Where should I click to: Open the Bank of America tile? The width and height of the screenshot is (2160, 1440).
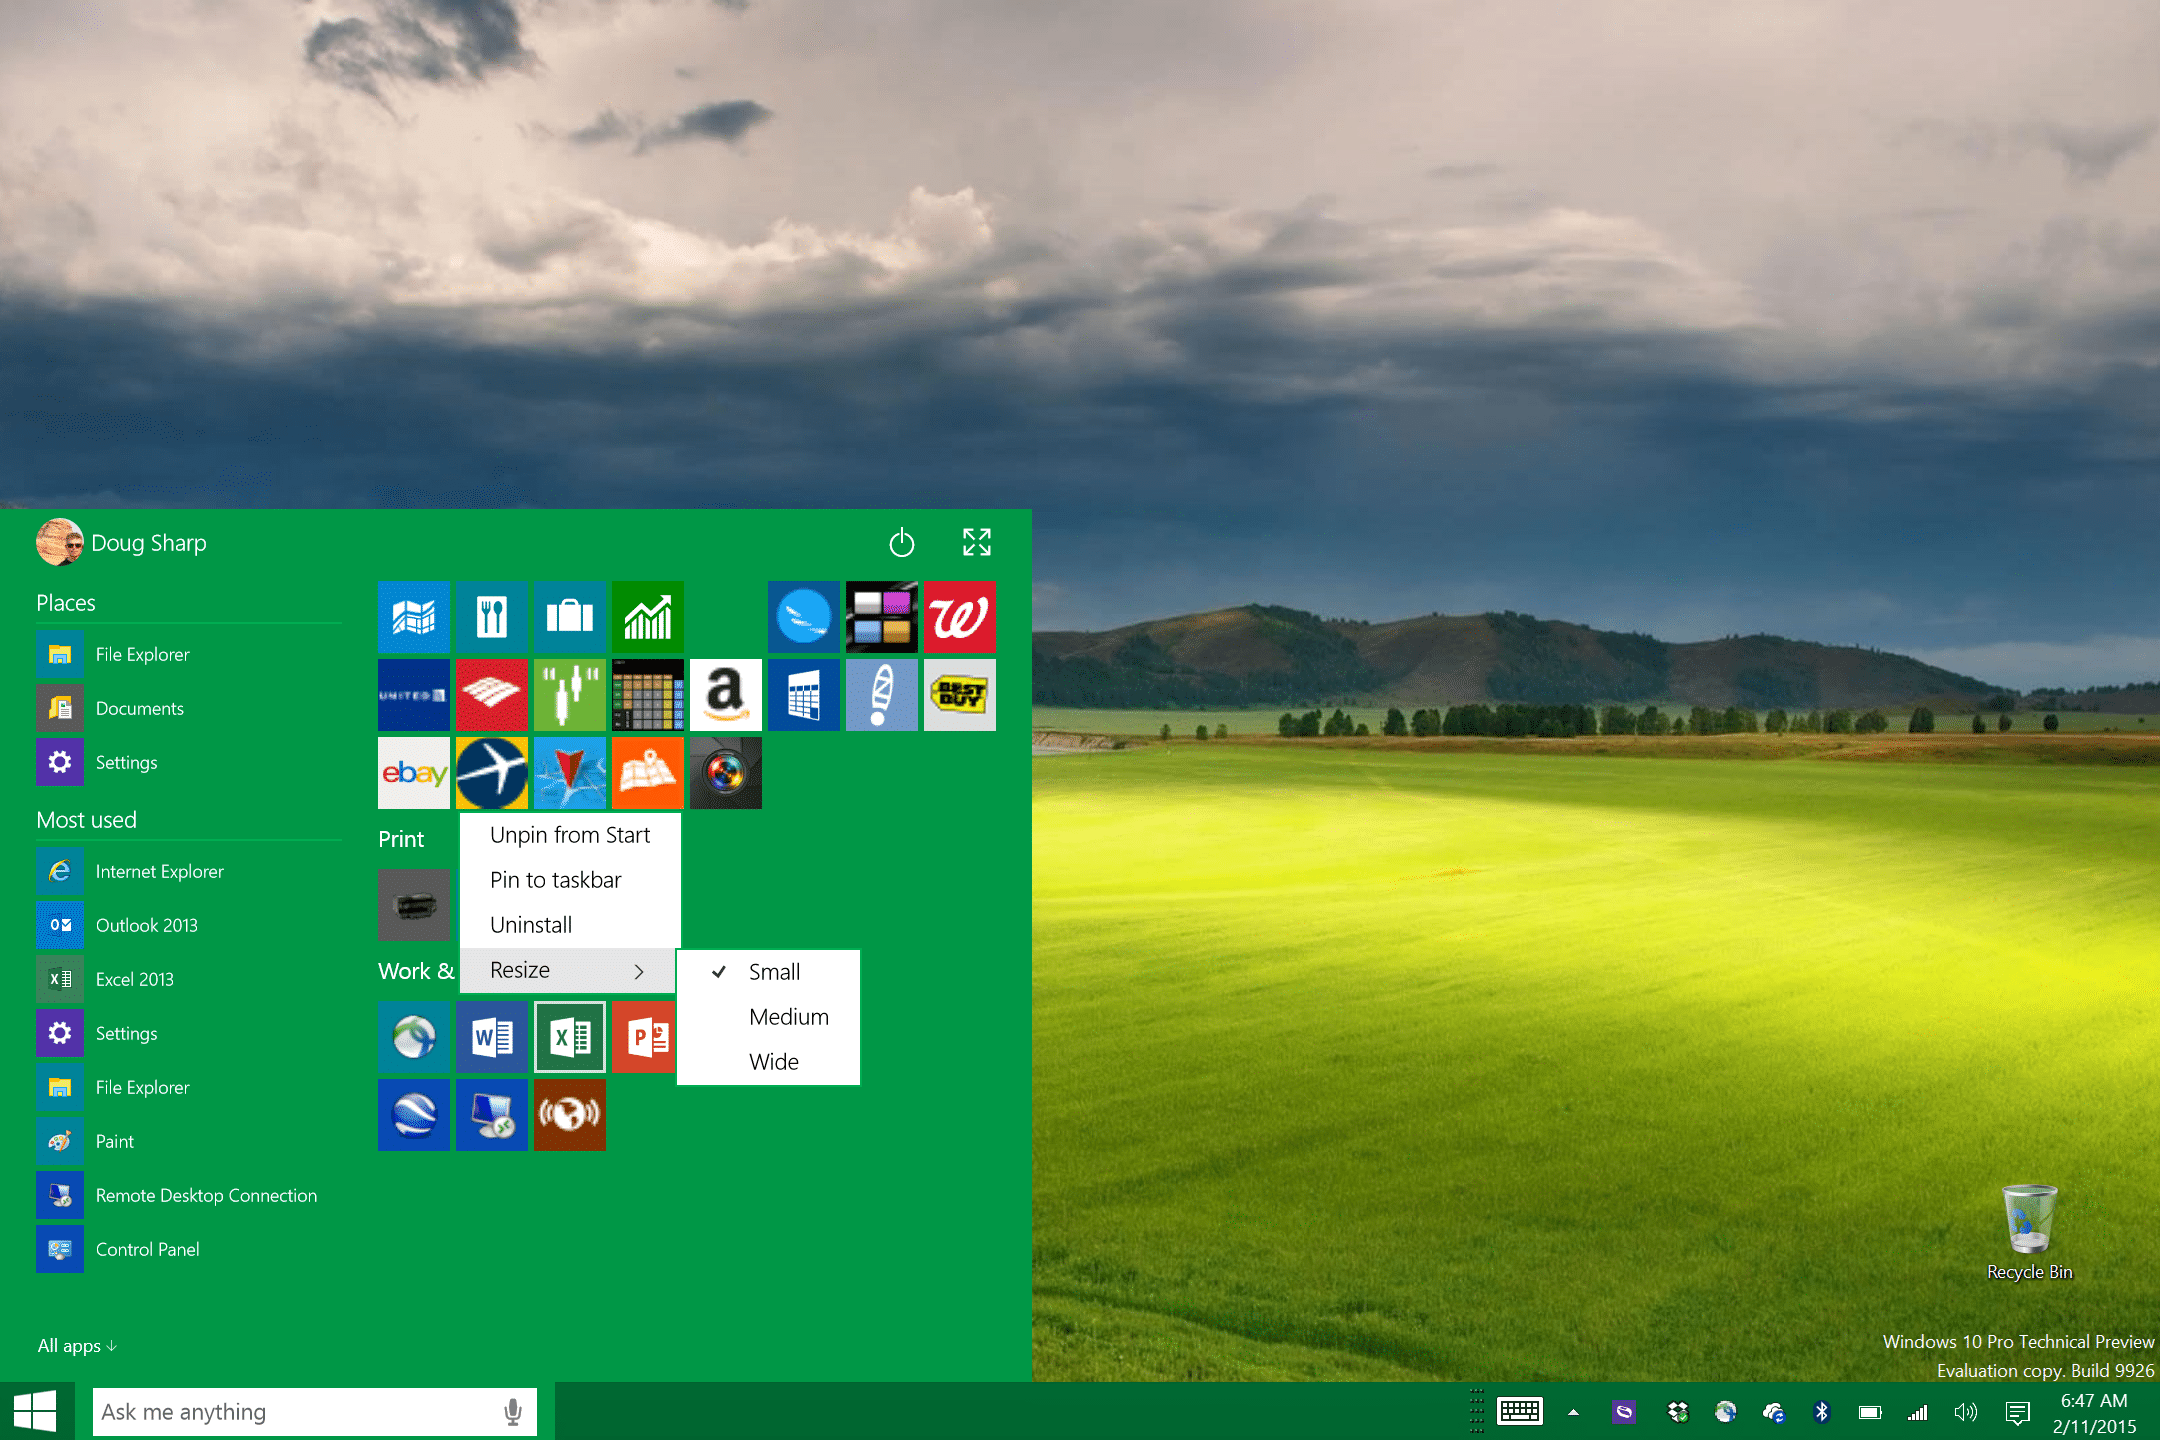click(x=492, y=695)
